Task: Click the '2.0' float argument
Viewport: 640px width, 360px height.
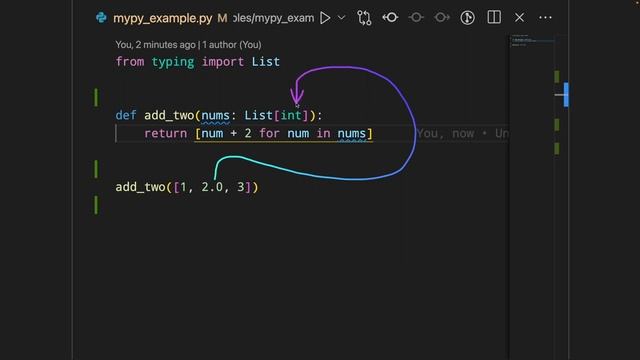Action: tap(212, 187)
